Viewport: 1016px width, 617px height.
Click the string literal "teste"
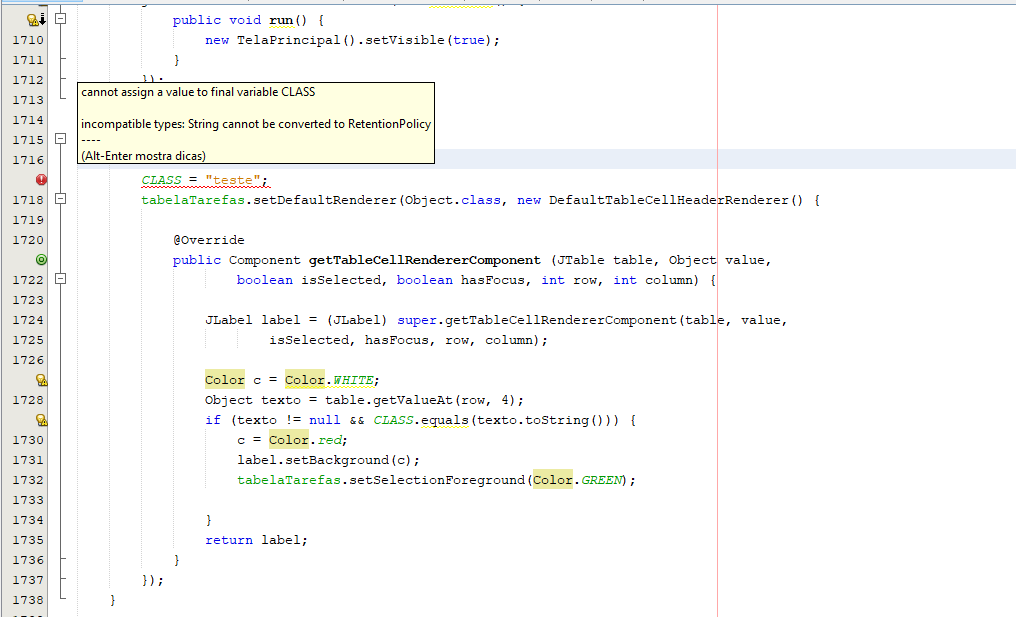click(x=233, y=180)
